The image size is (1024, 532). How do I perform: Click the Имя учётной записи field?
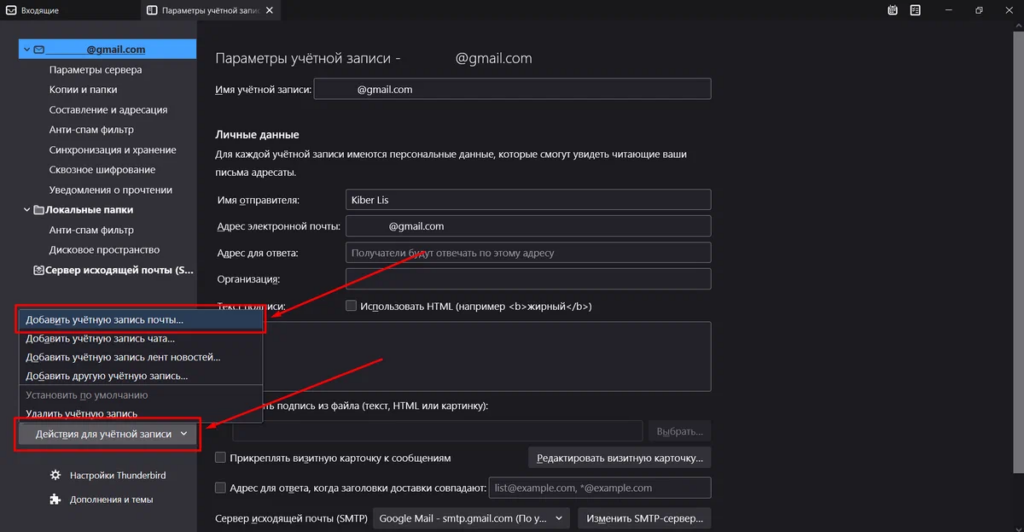pyautogui.click(x=512, y=89)
